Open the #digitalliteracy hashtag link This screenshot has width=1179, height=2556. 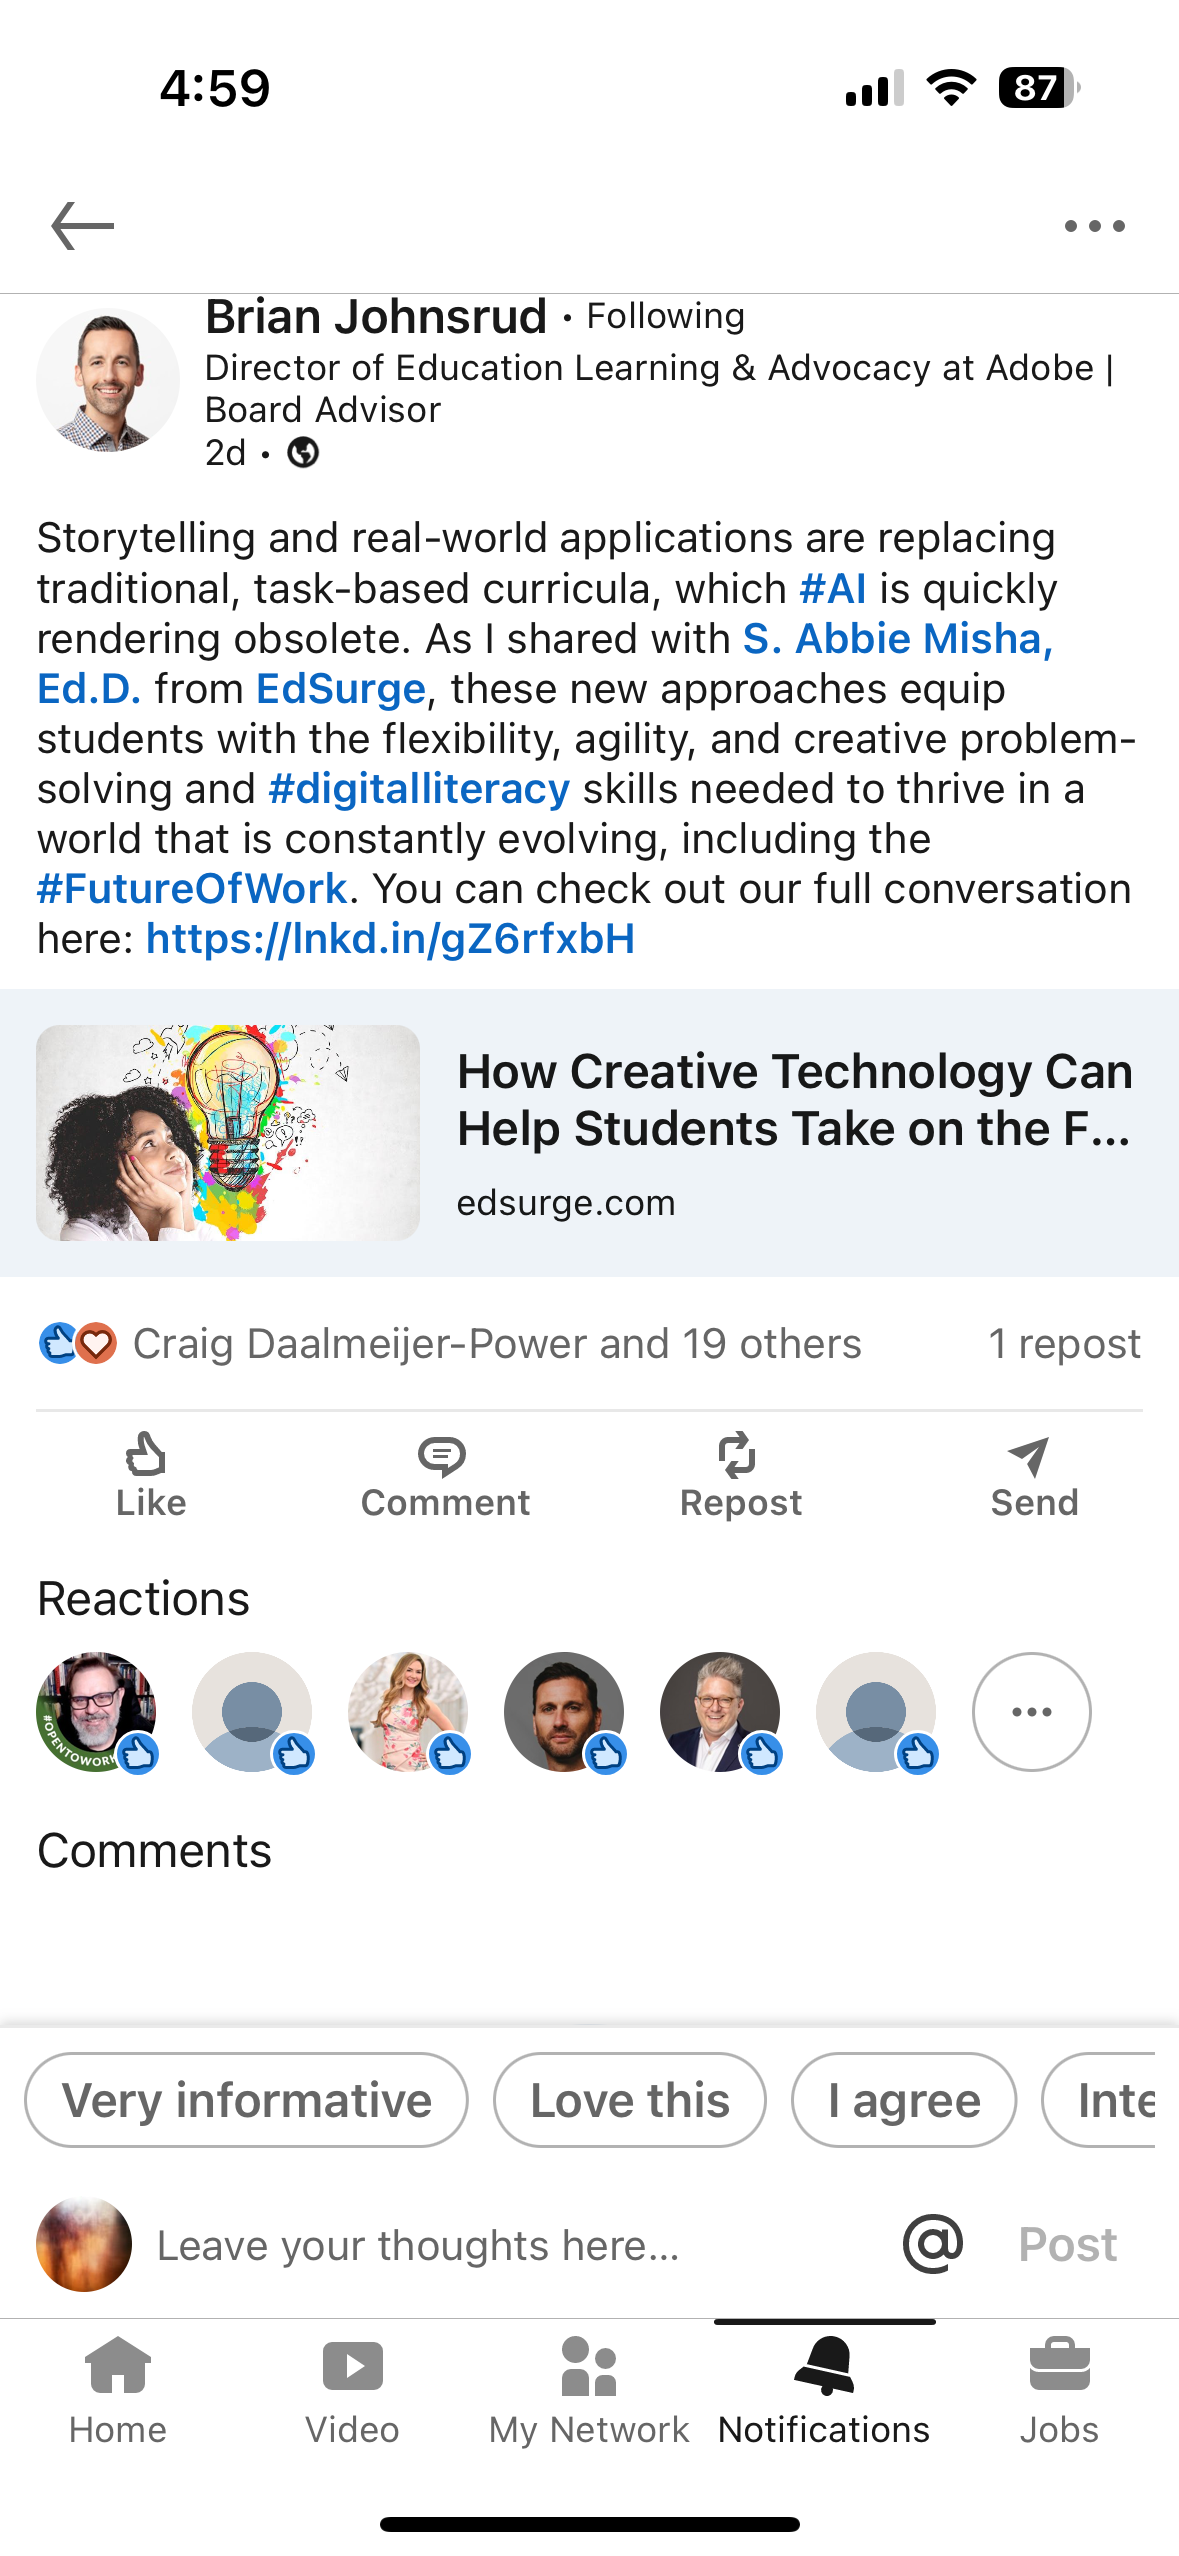coord(419,789)
